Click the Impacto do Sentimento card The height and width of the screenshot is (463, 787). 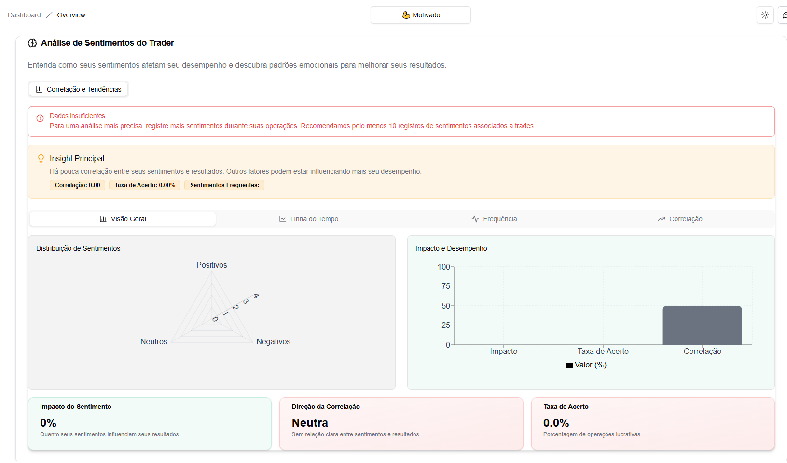(150, 424)
